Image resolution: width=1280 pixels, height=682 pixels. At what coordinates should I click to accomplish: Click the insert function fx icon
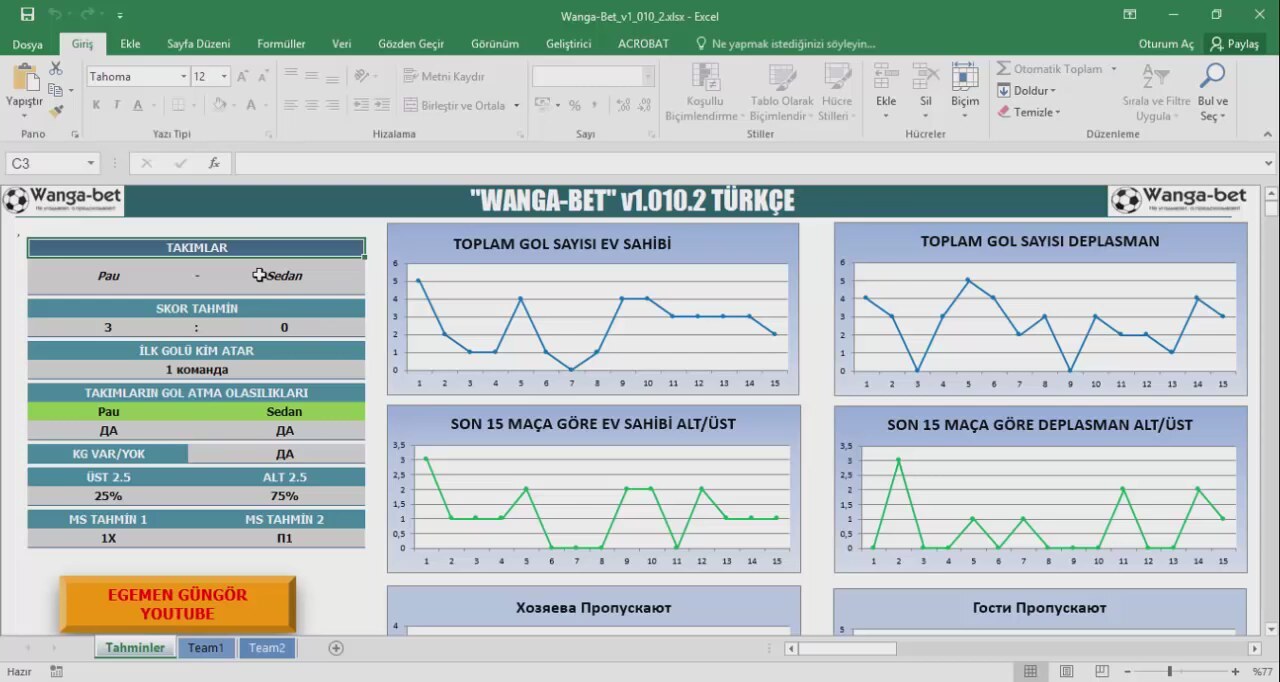(214, 163)
